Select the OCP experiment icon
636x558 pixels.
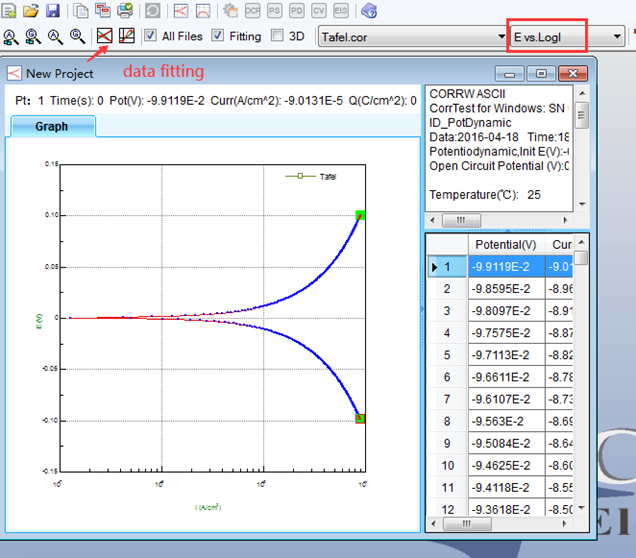(x=252, y=11)
